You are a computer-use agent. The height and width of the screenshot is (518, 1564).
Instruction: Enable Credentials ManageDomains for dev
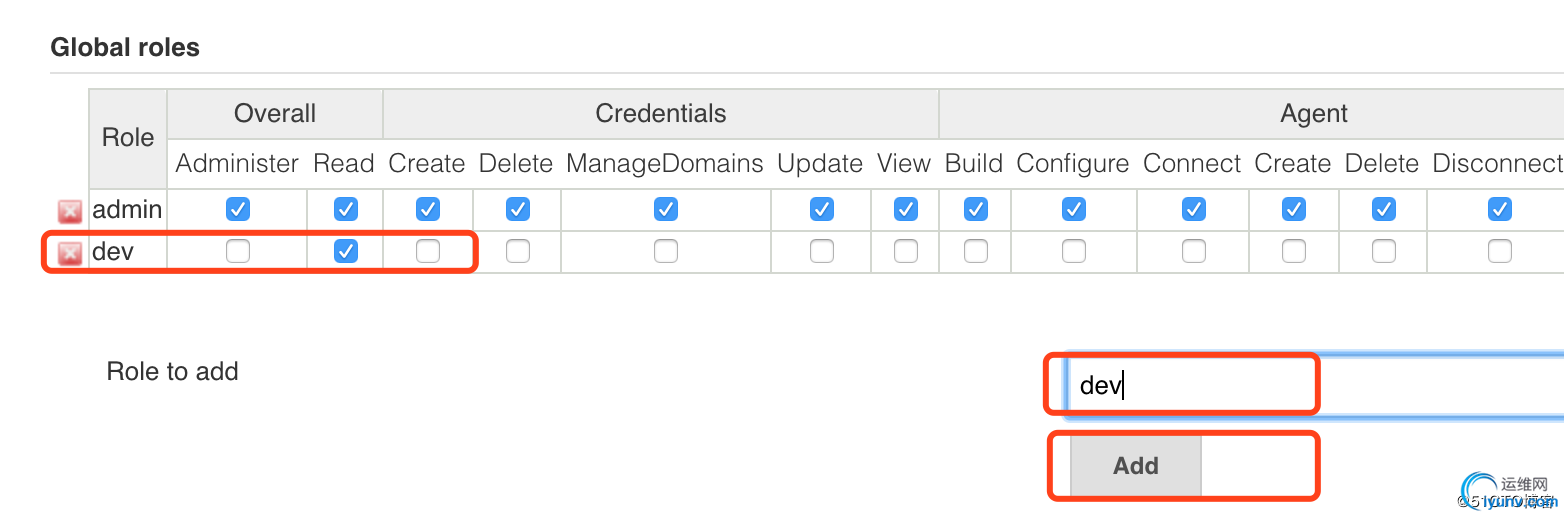click(665, 251)
